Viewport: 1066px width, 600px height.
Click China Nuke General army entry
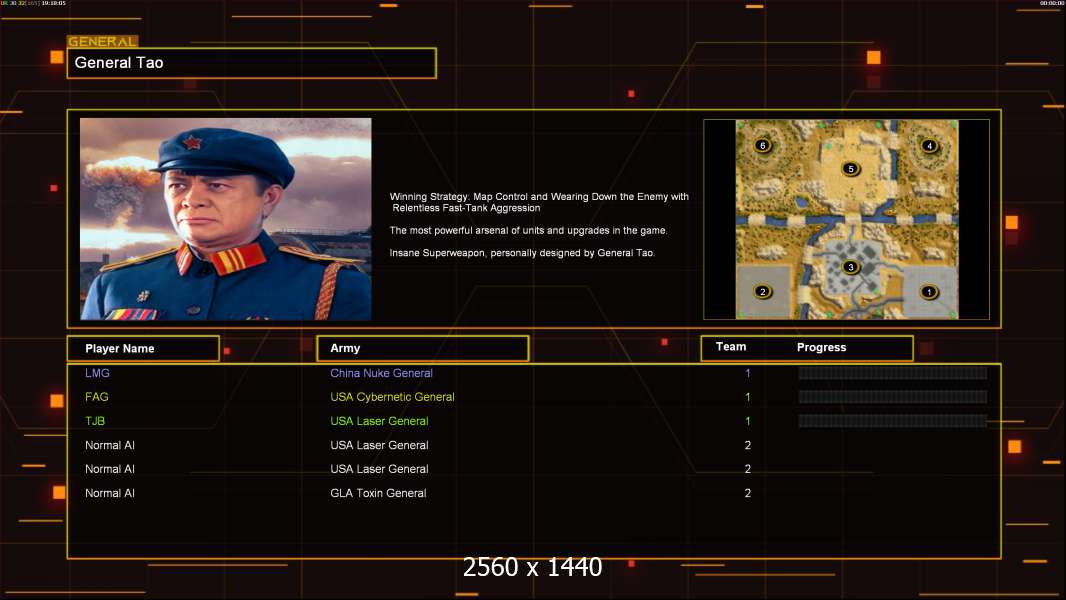(x=381, y=373)
